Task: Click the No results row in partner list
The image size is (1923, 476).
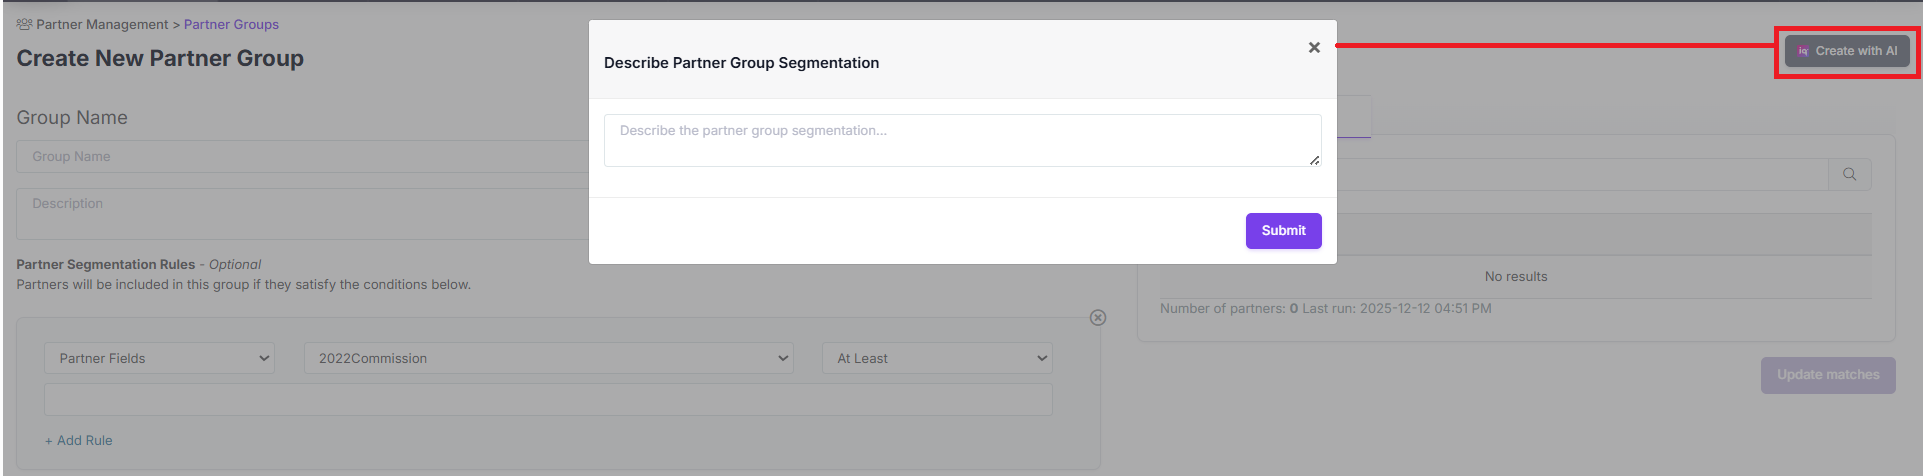Action: [1515, 276]
